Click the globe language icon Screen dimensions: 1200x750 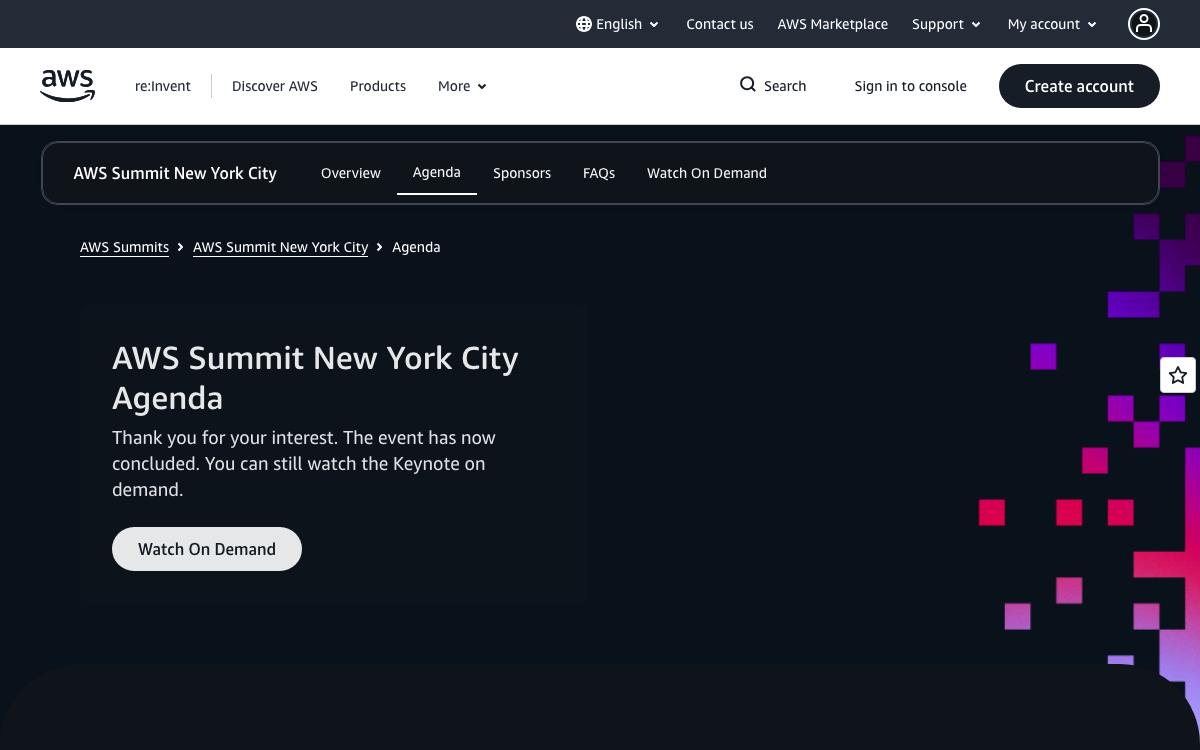584,24
